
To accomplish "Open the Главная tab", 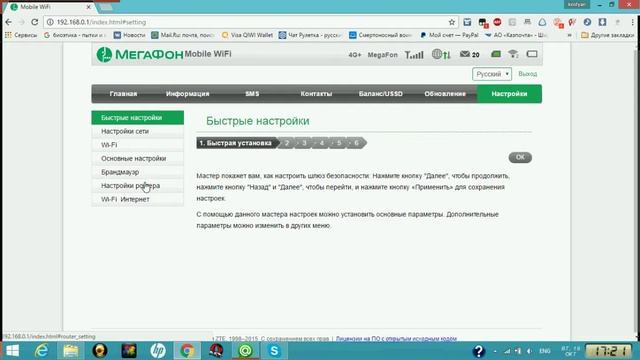I will tap(123, 94).
